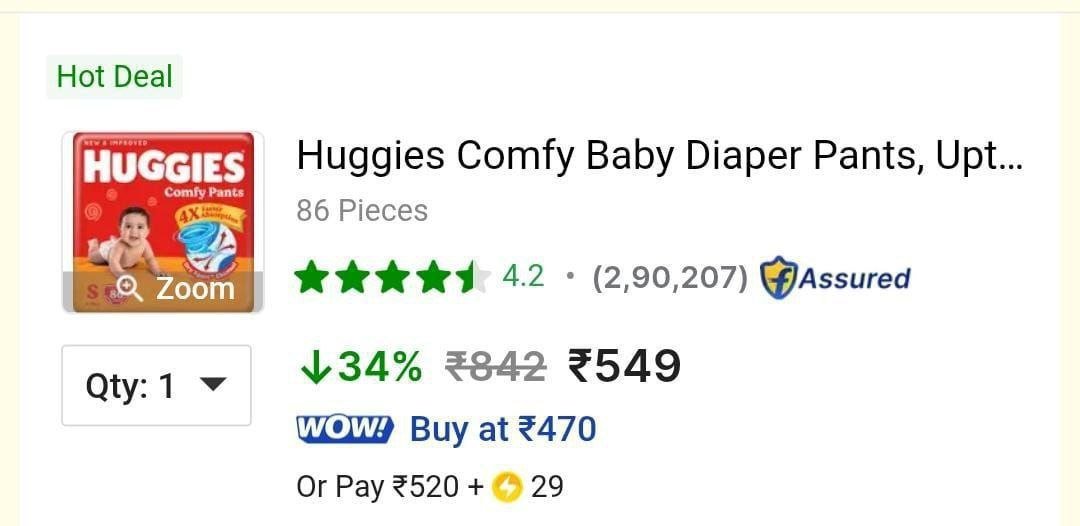
Task: Click the ₹549 current price
Action: click(624, 366)
